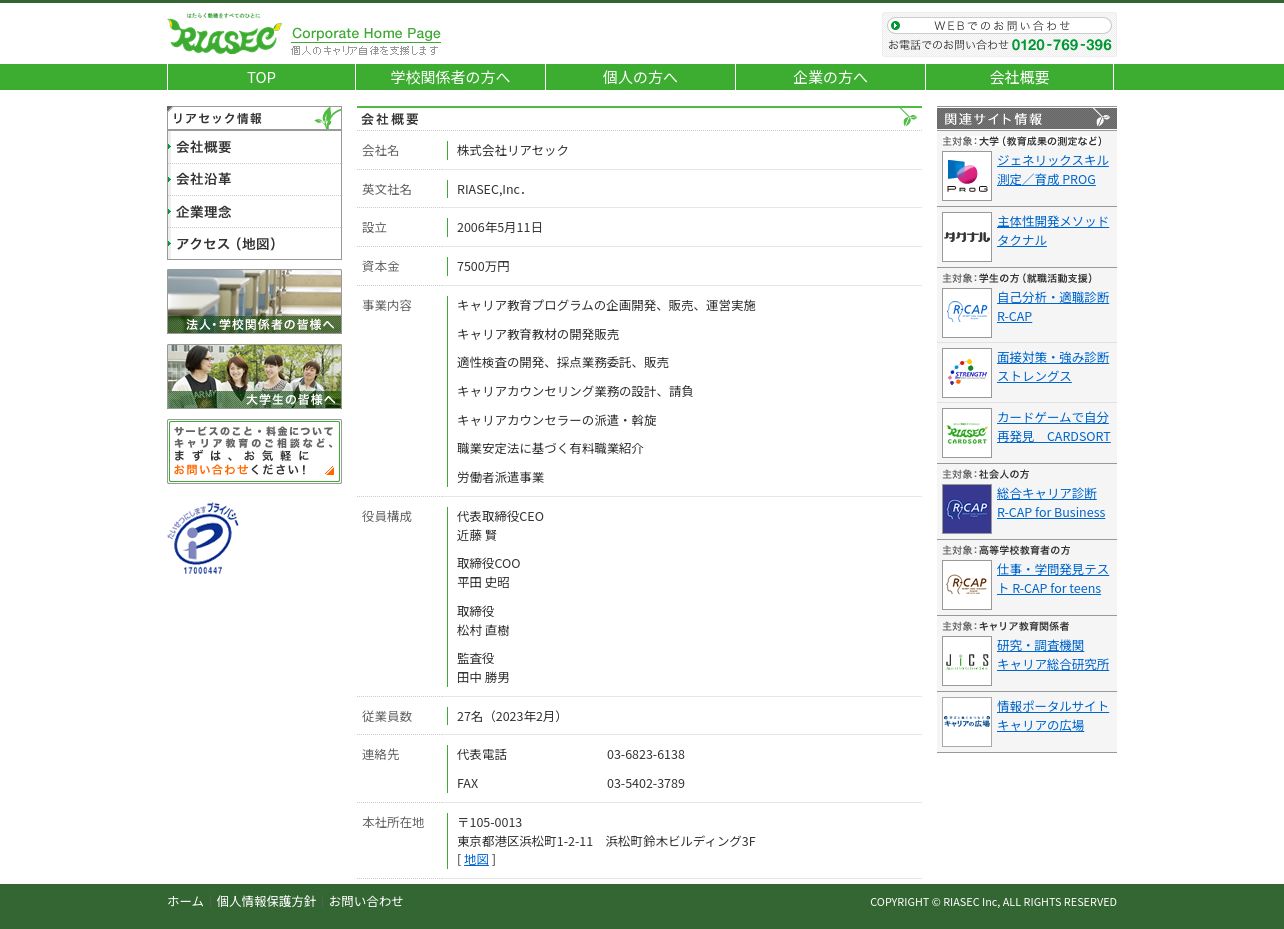Click the phone number 0120-769-396
This screenshot has height=929, width=1284.
1062,45
